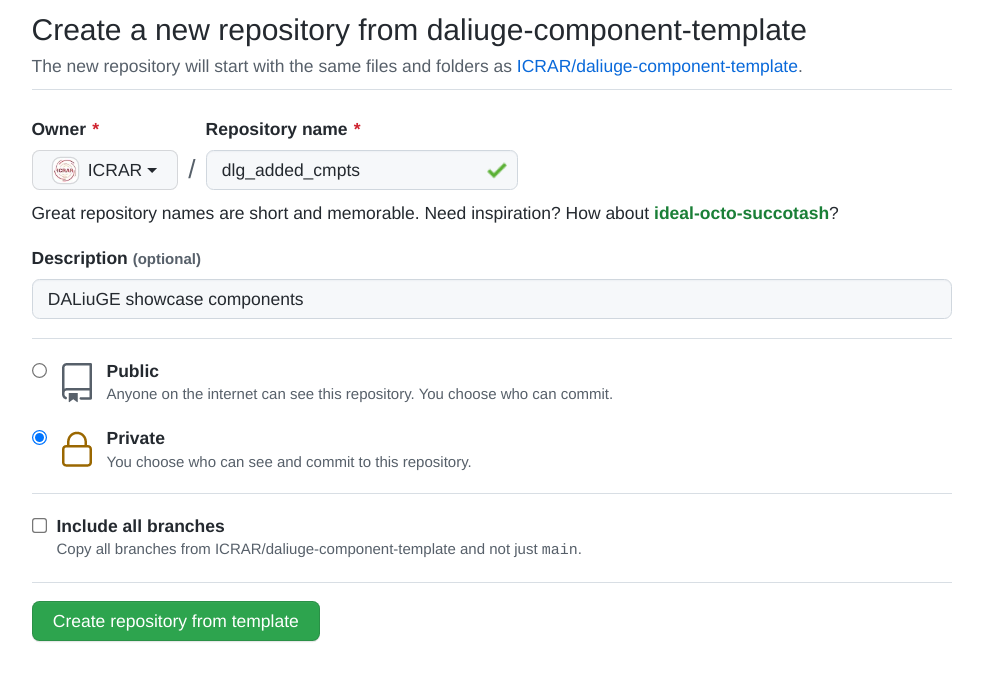Click the Repository name field label
Viewport: 985px width, 679px height.
click(276, 129)
